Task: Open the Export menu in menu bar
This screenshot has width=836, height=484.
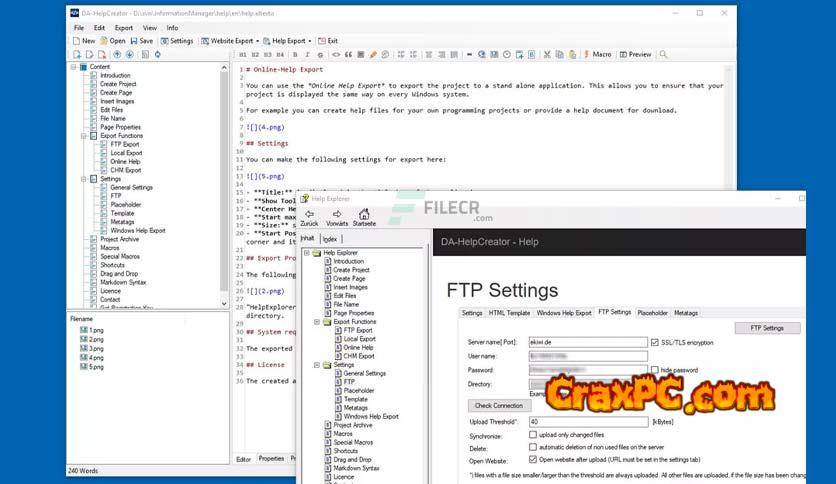Action: point(123,28)
